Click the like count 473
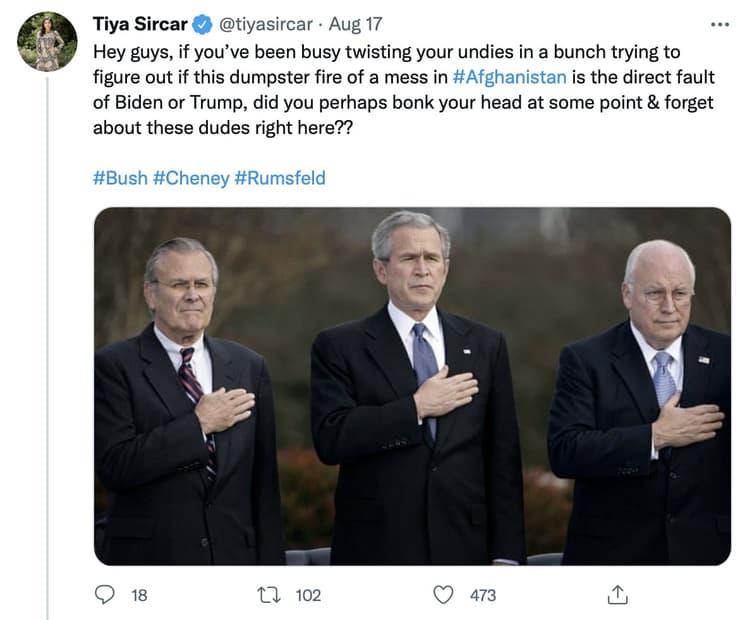The height and width of the screenshot is (620, 750). pos(483,595)
